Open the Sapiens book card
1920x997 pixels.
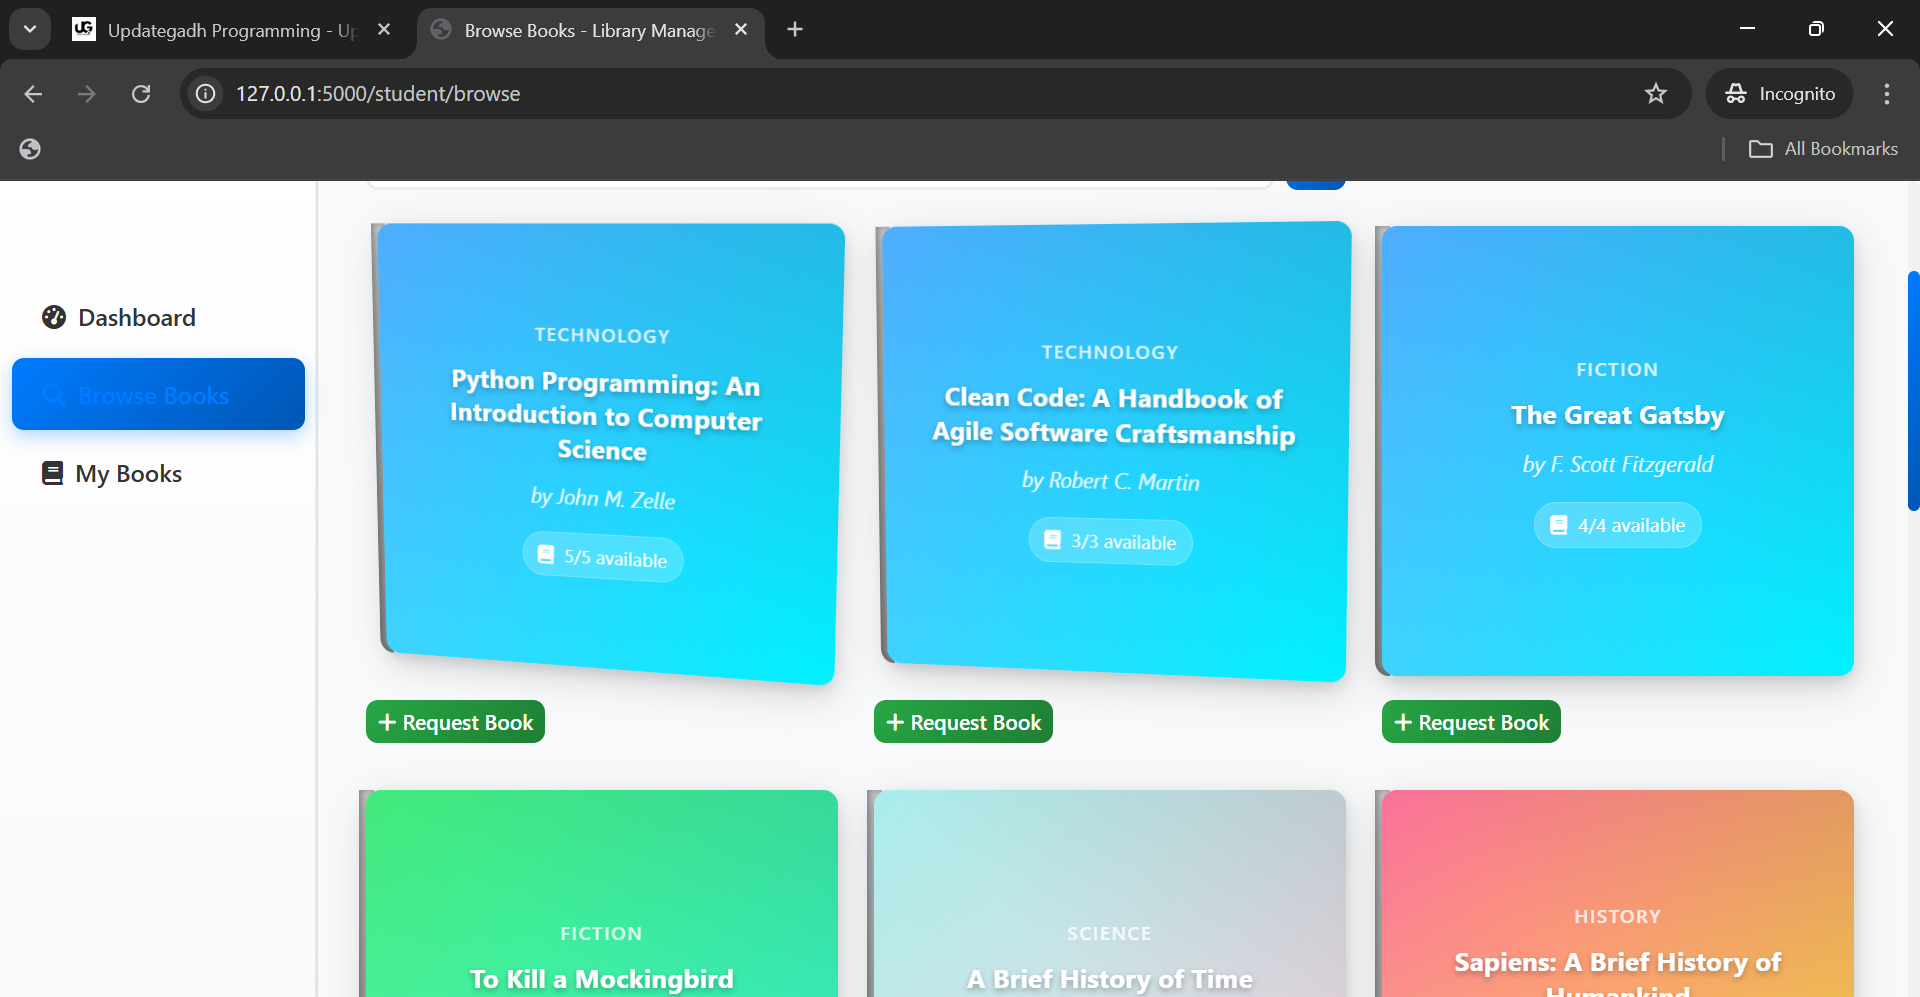point(1615,893)
